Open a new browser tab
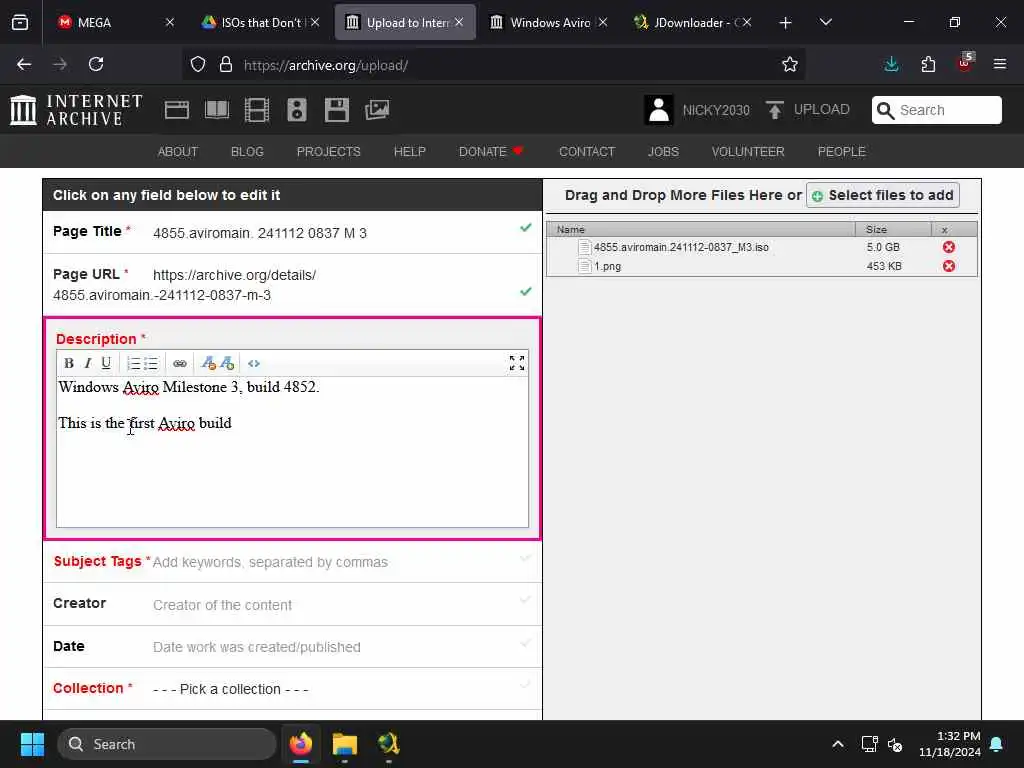 [785, 23]
